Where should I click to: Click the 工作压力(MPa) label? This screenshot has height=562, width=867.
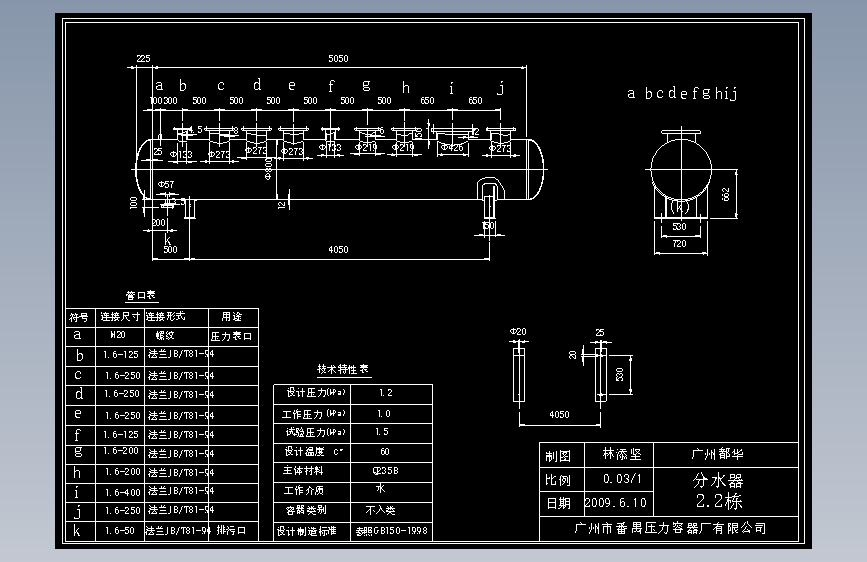point(314,414)
